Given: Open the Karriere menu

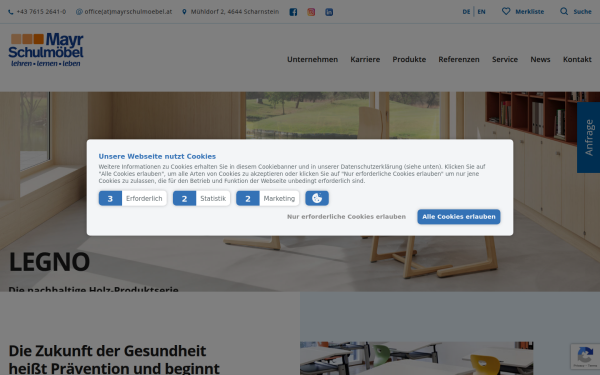Looking at the screenshot, I should coord(365,59).
